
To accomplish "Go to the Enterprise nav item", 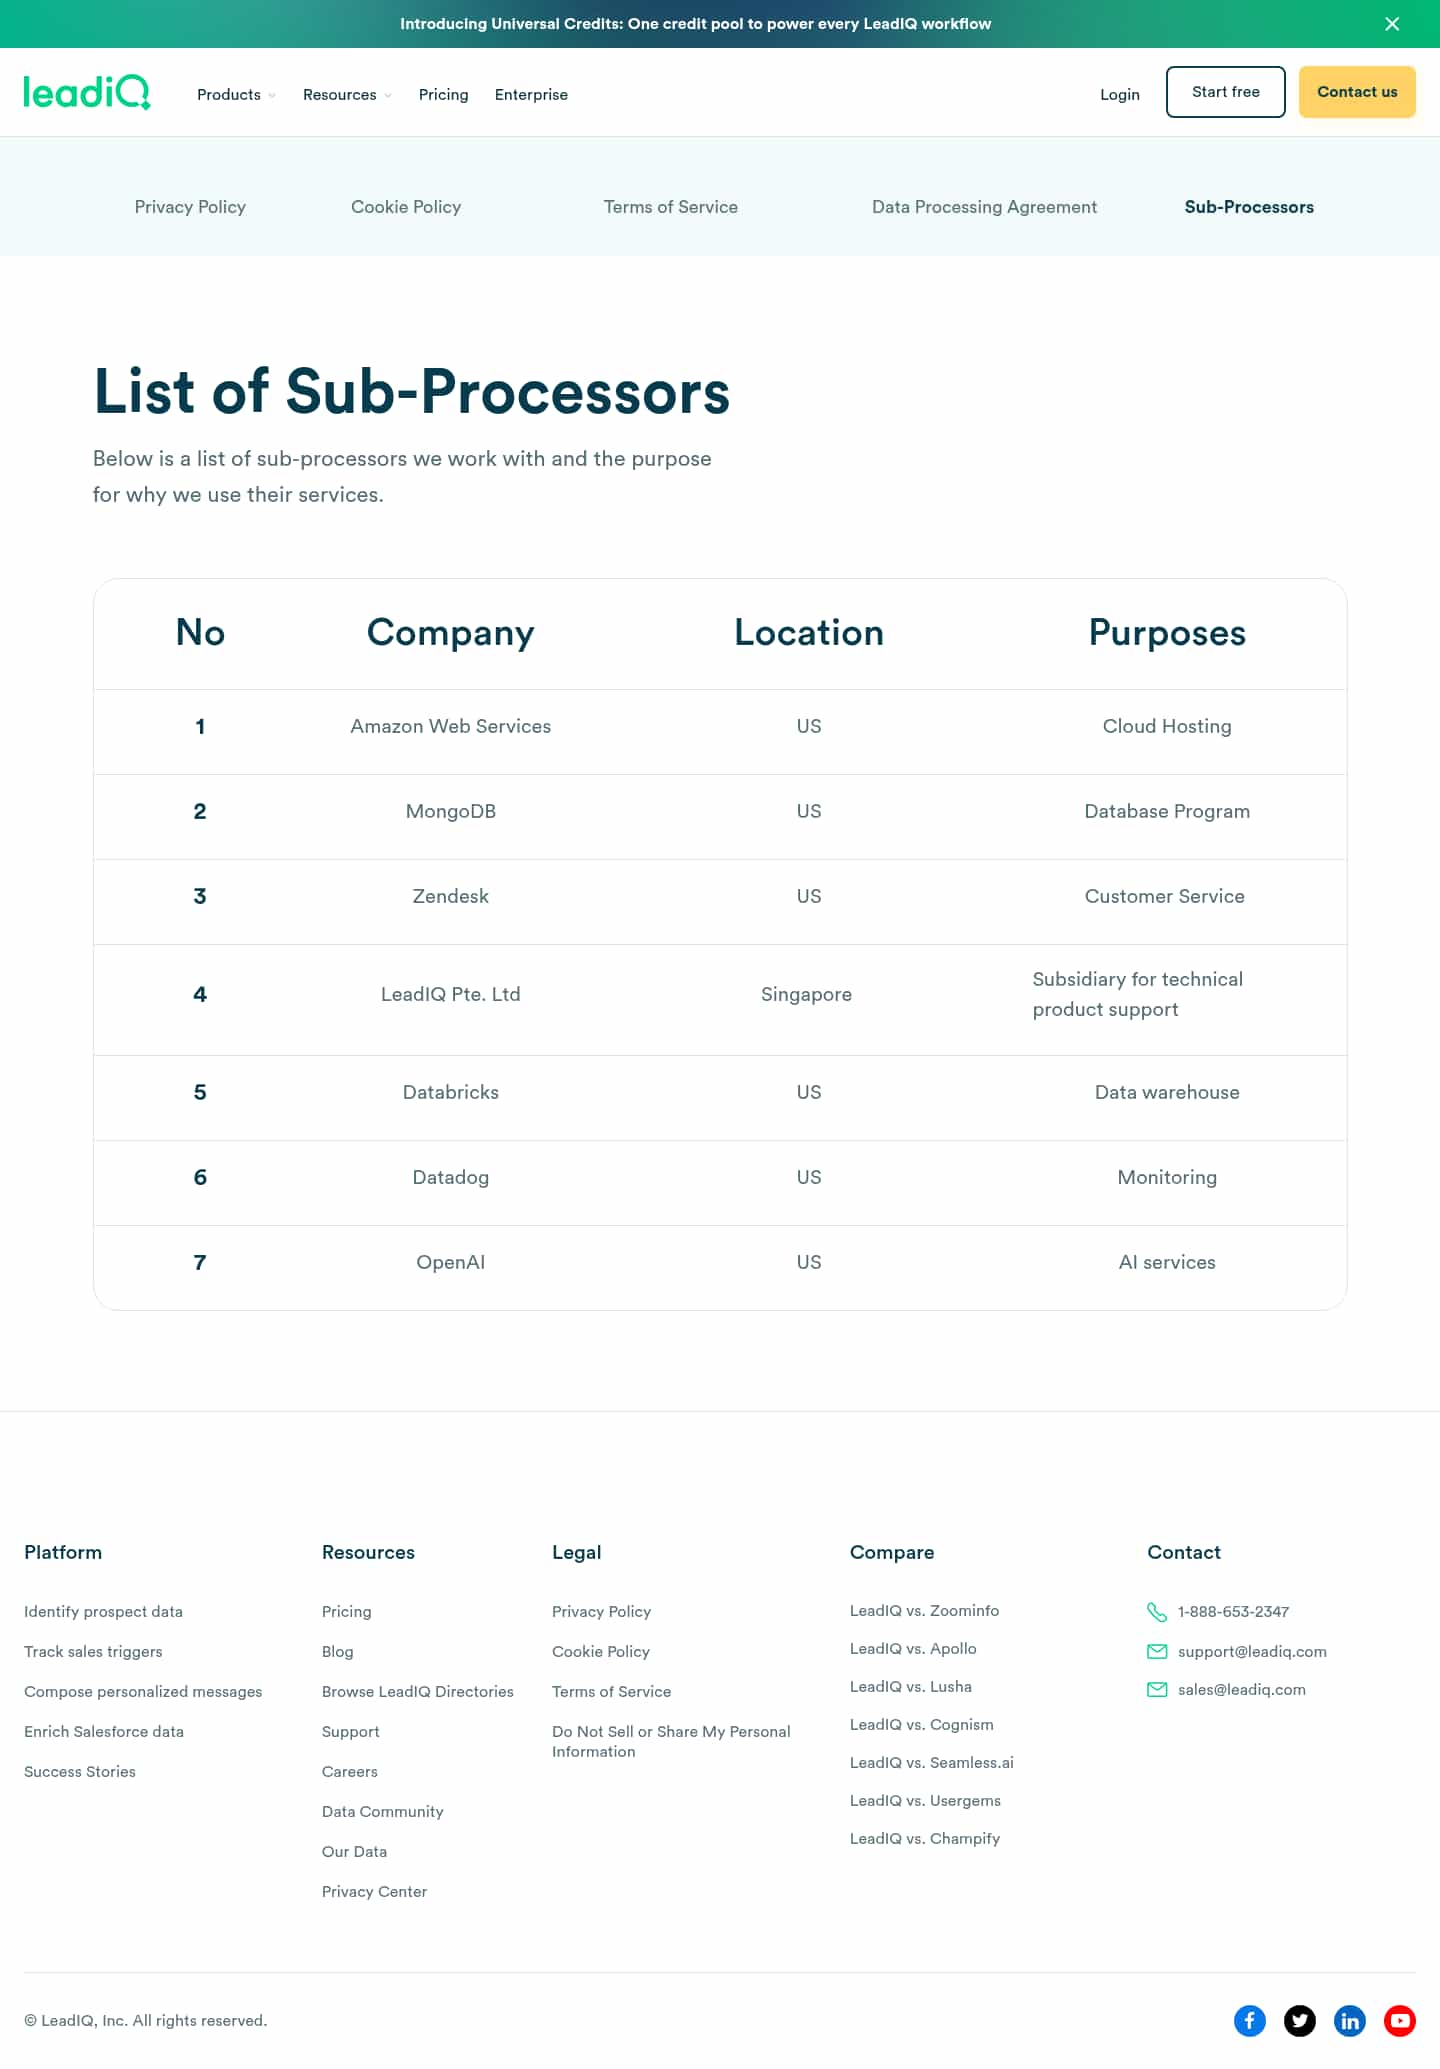I will point(531,95).
